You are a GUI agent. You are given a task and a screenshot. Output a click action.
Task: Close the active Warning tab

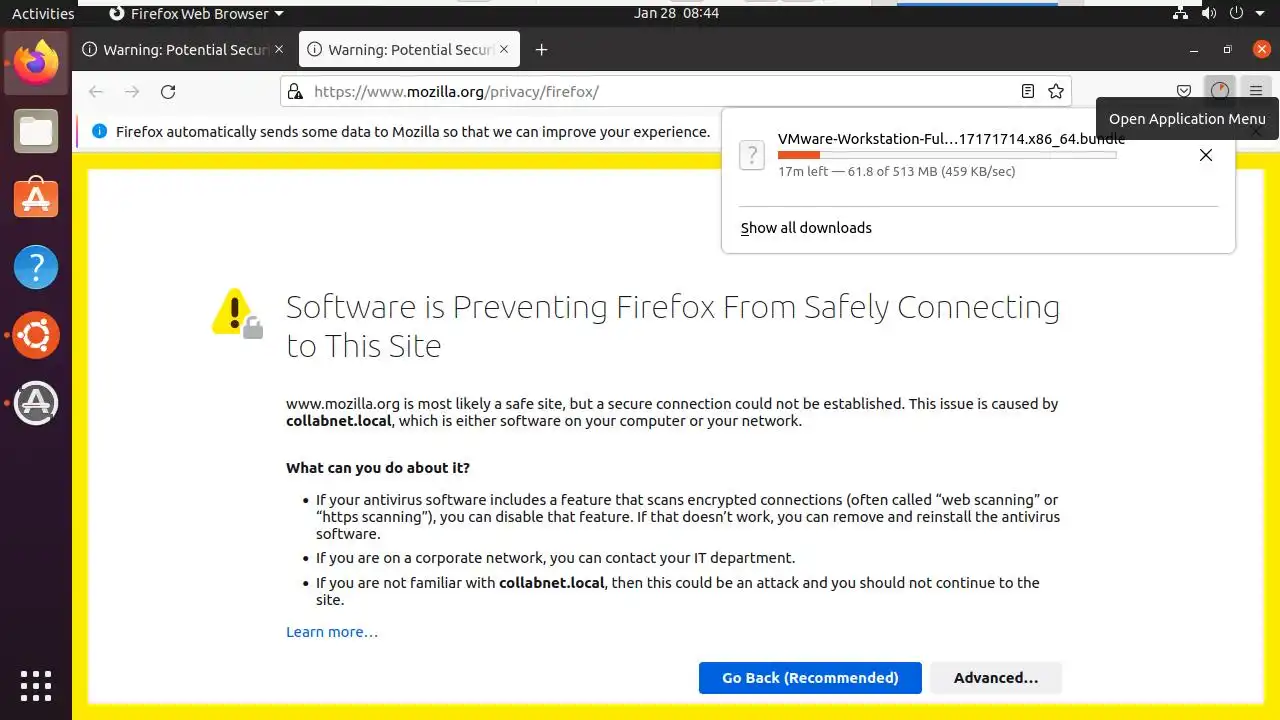(504, 49)
